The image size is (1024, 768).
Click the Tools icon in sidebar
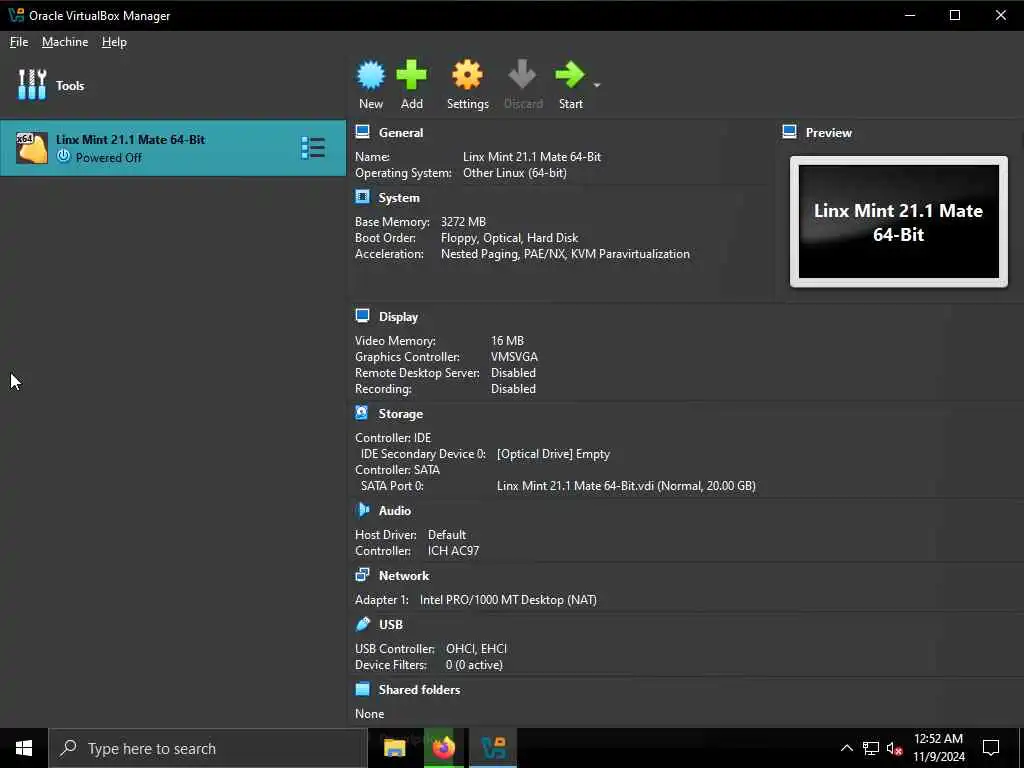pyautogui.click(x=32, y=85)
